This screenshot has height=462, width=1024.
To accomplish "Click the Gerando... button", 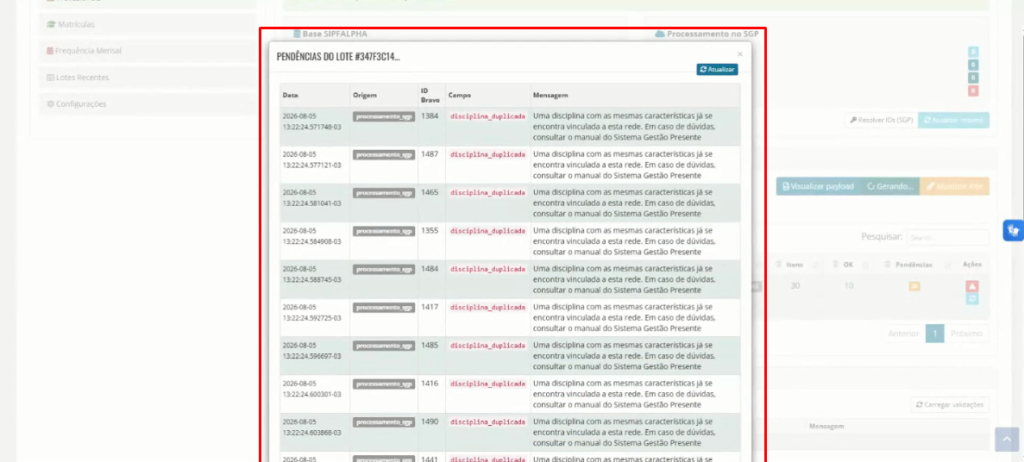I will click(890, 186).
